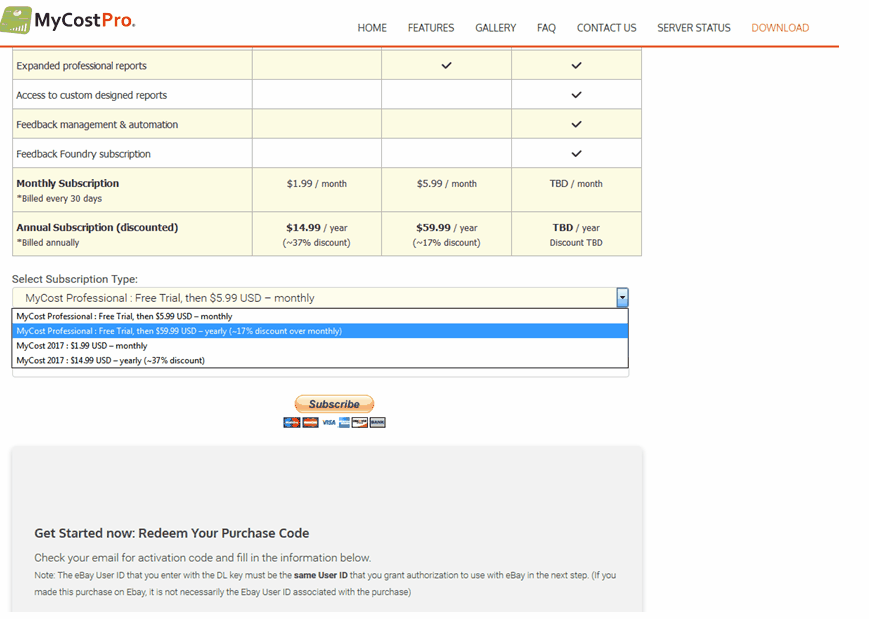Navigate to FAQ
The width and height of the screenshot is (869, 619).
coord(546,28)
